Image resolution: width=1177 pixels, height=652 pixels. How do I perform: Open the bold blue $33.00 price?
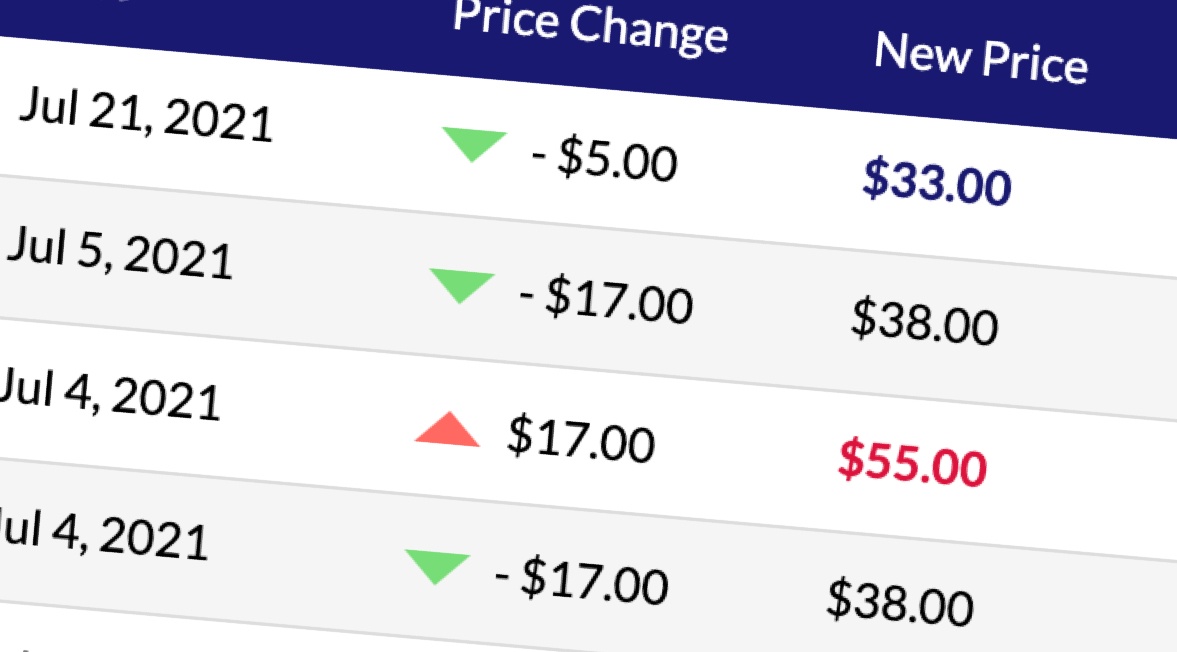tap(937, 183)
